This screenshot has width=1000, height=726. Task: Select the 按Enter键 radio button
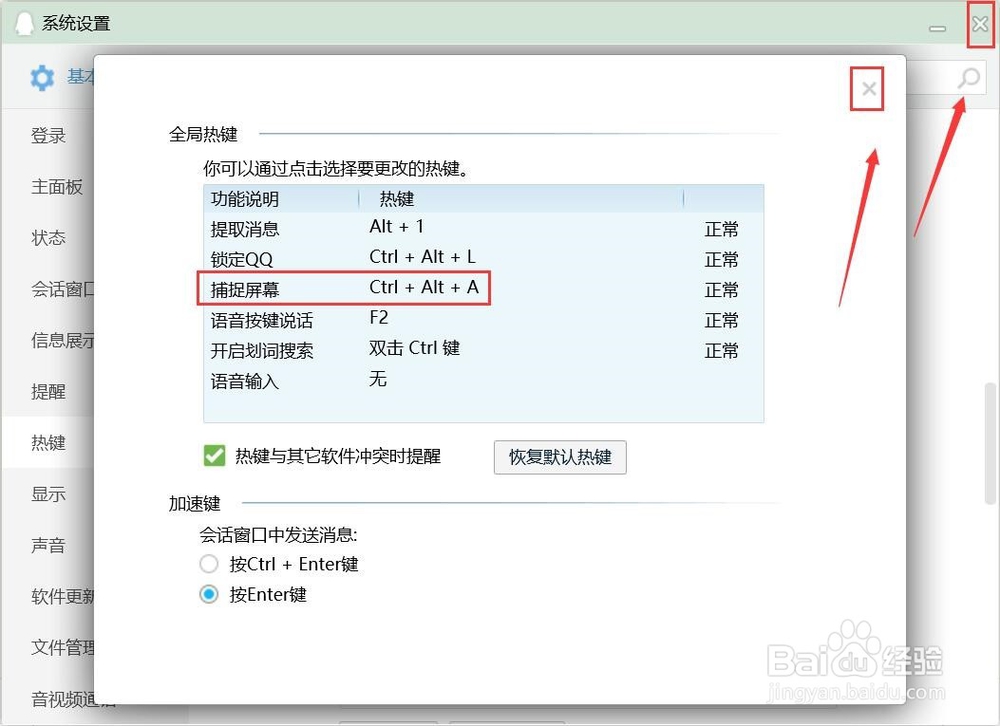[209, 593]
